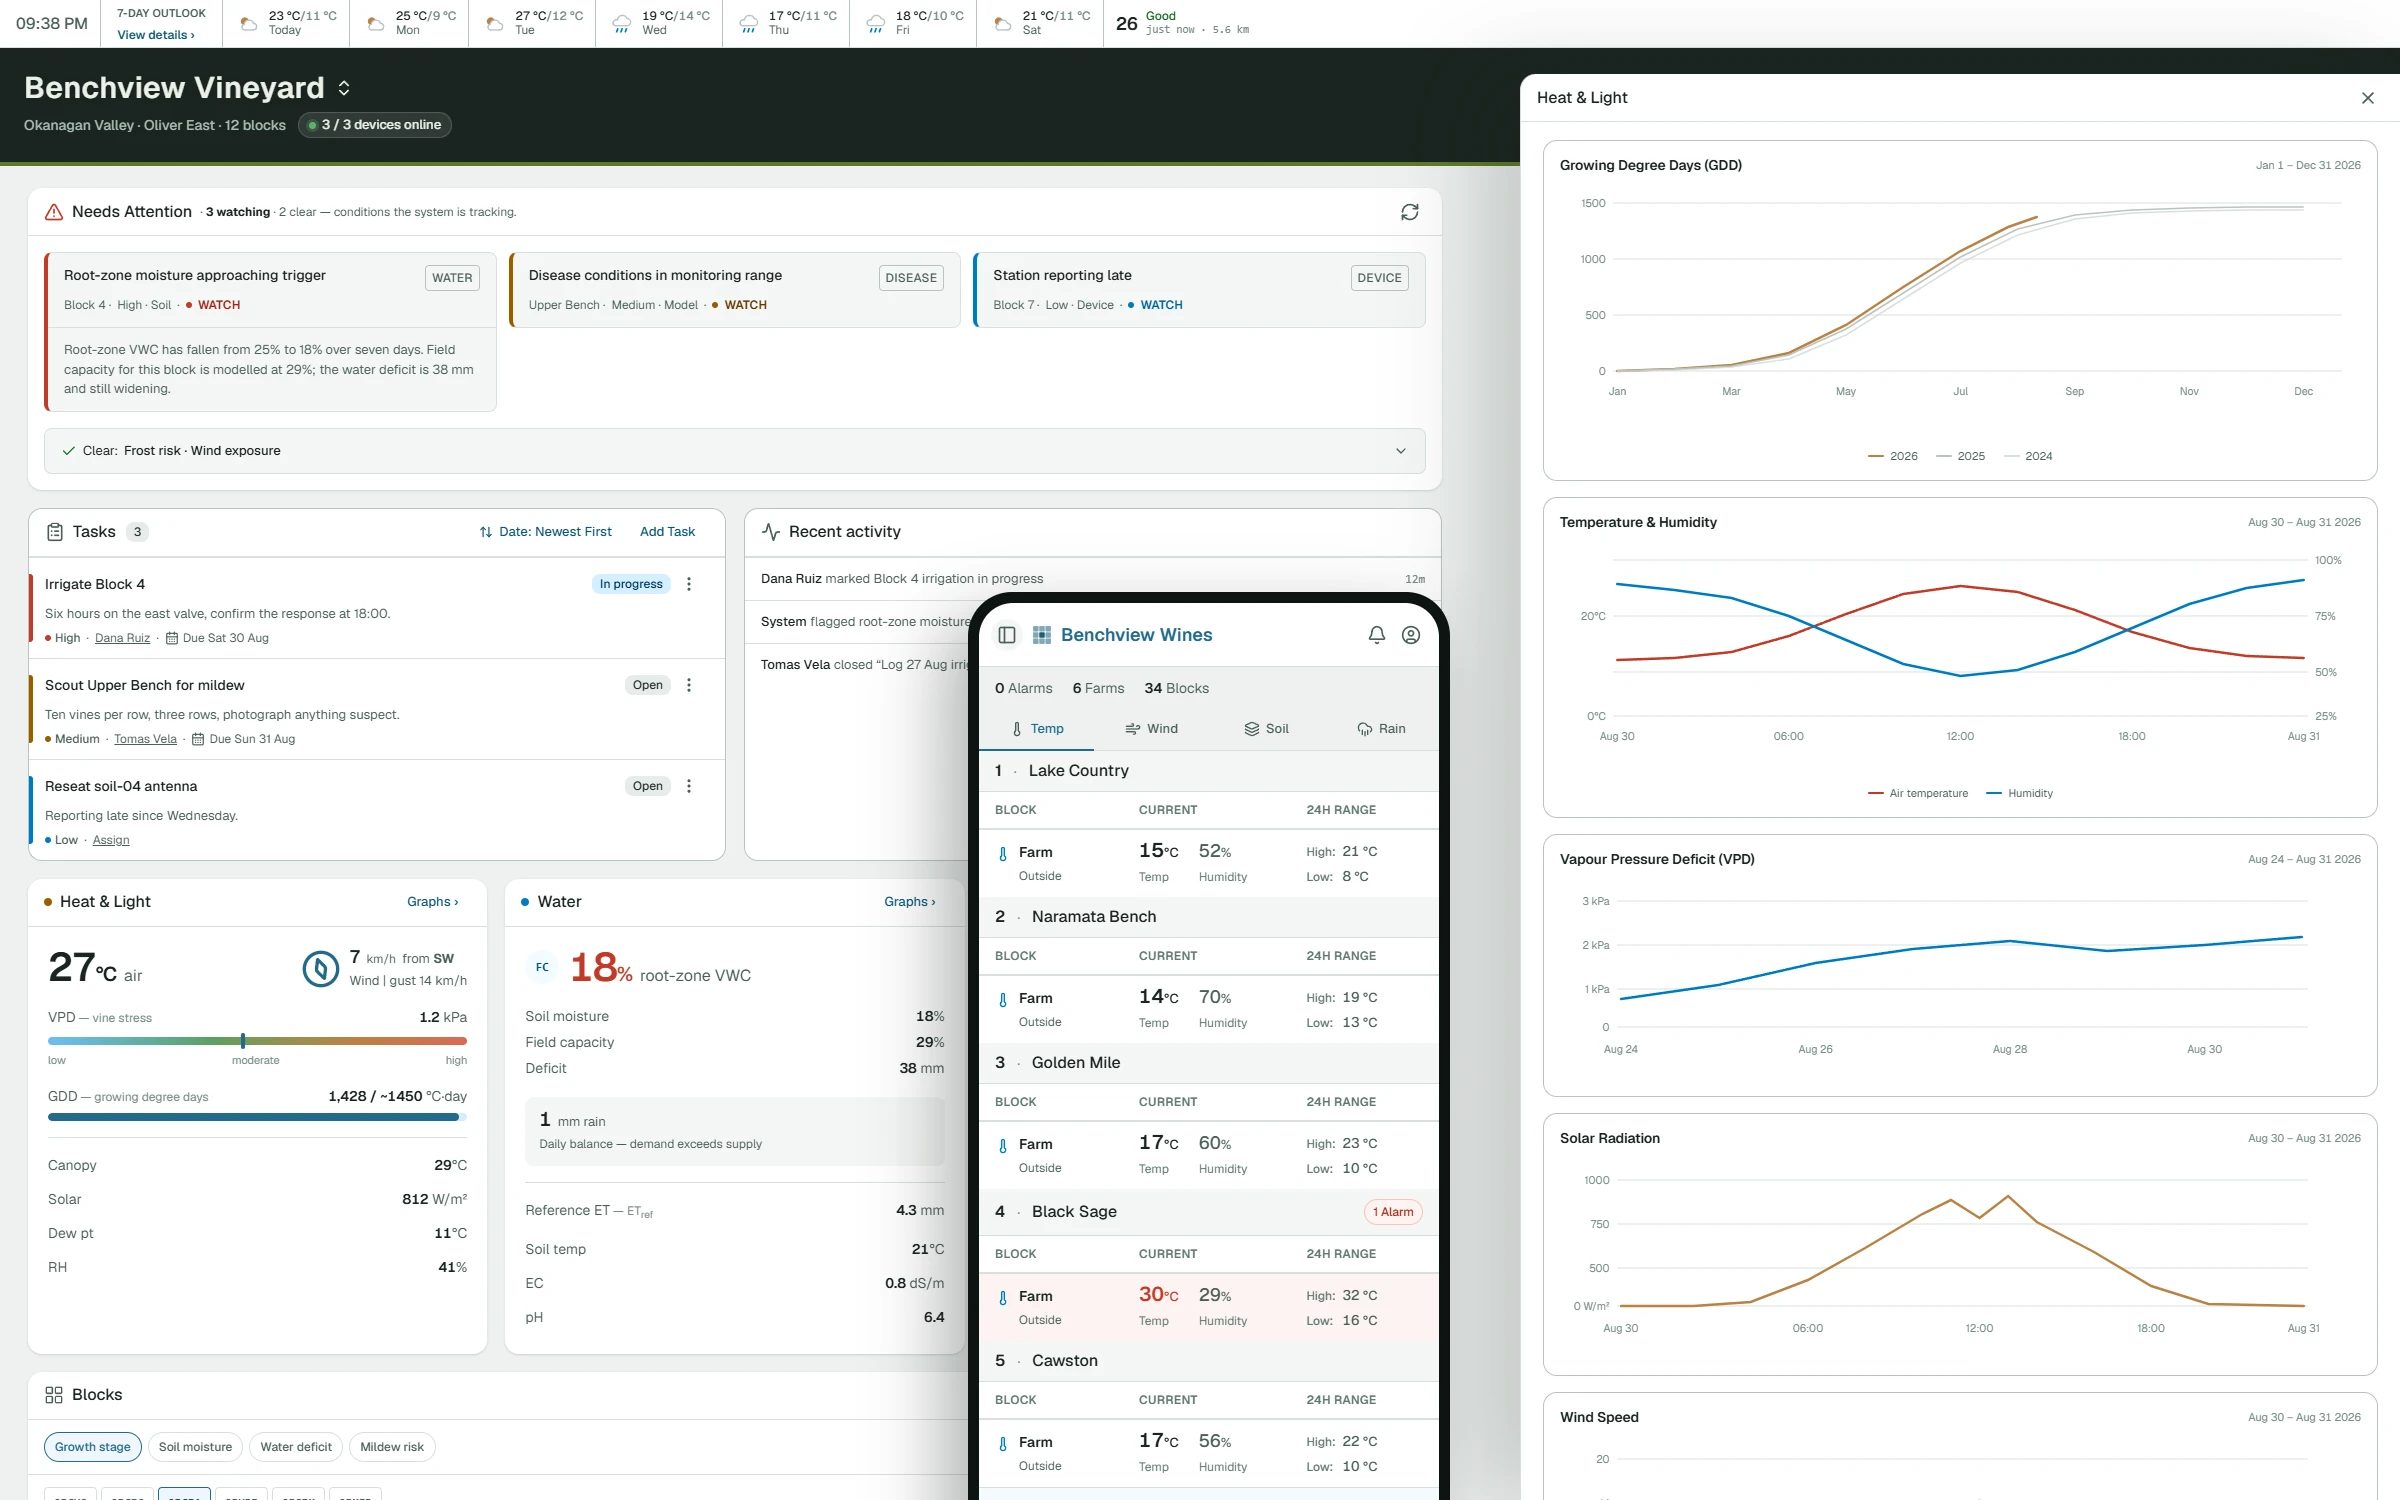Toggle the 2025 series in GDD legend
The image size is (2400, 1500).
pos(1961,456)
